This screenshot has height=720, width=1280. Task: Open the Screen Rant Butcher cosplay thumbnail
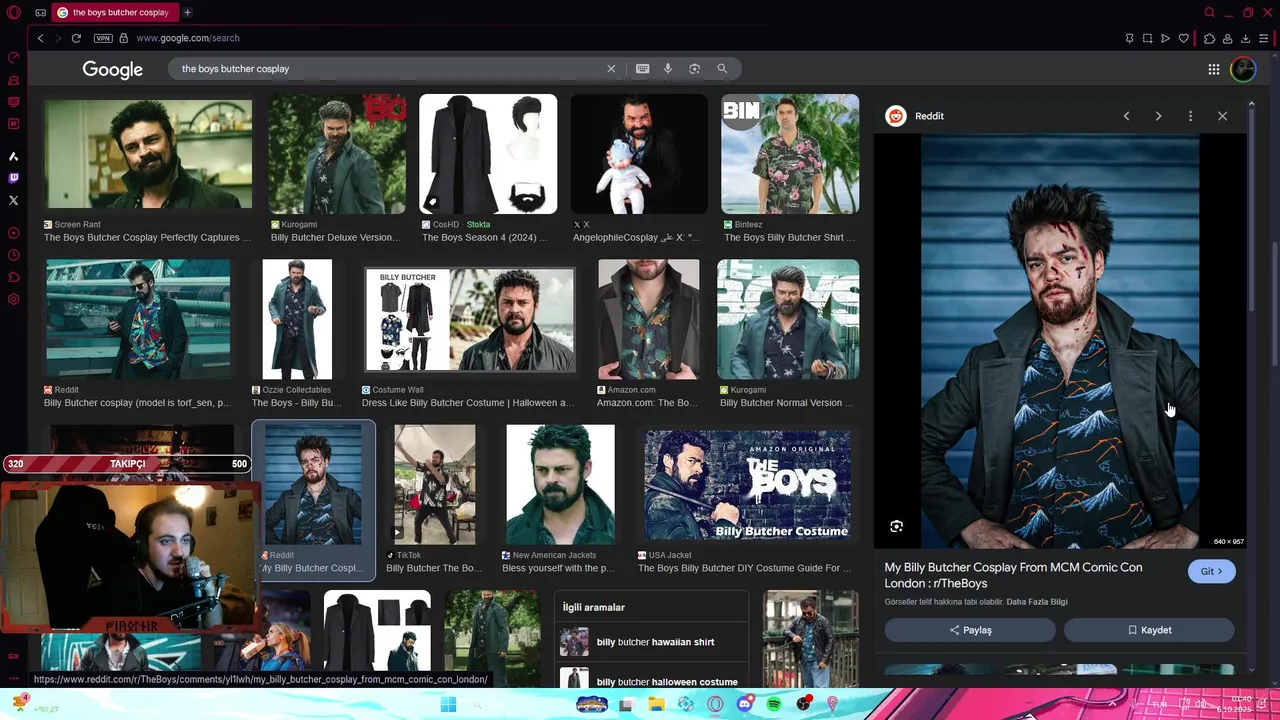[148, 153]
